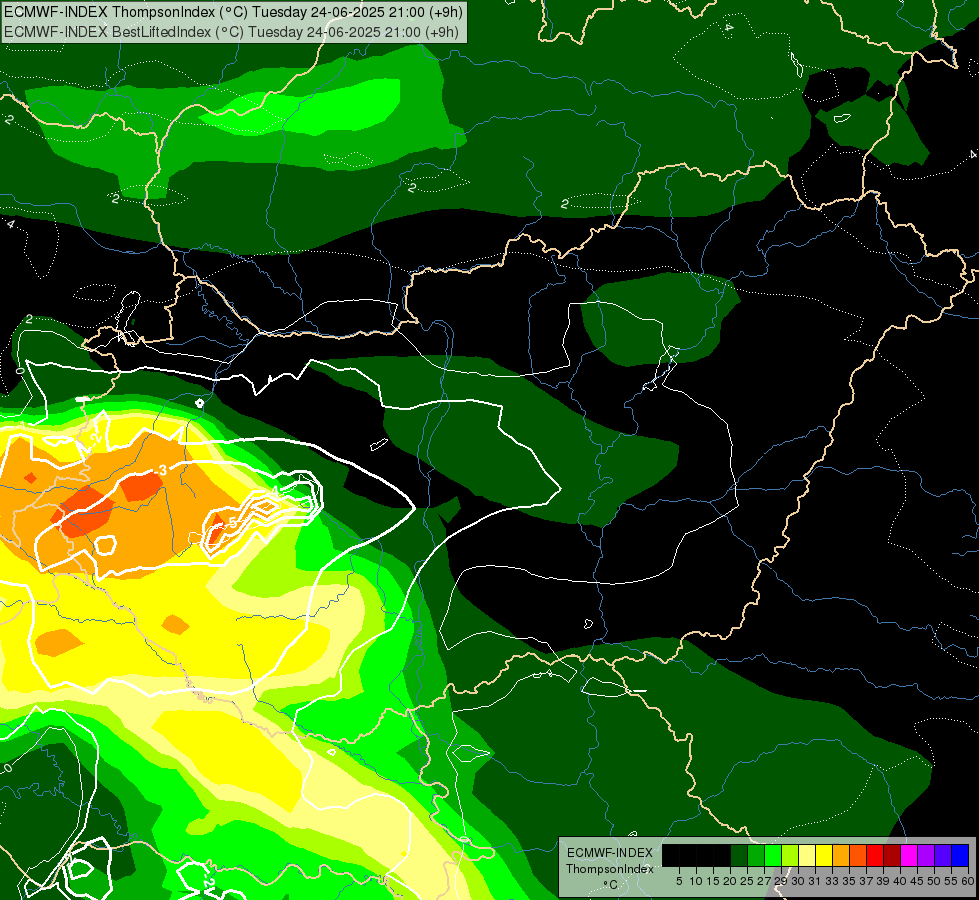Click the BestLiftedIndex title line in header

click(232, 31)
